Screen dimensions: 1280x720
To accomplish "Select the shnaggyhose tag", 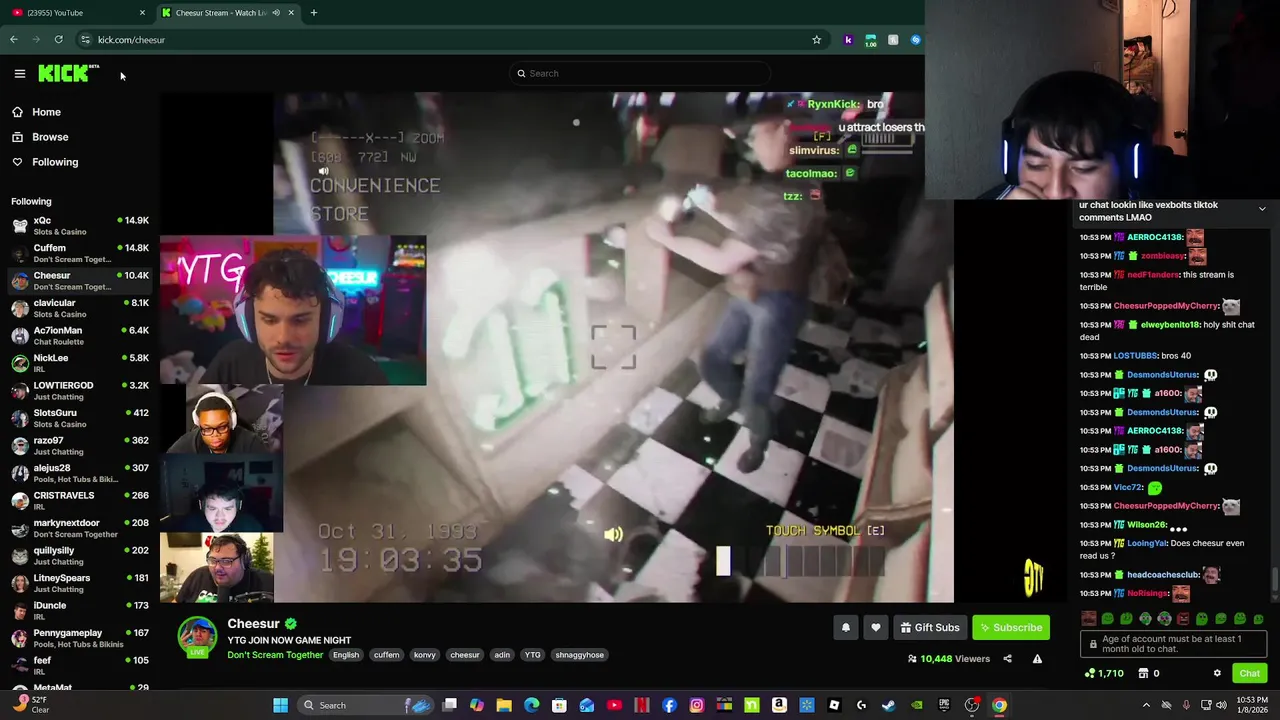I will tap(580, 655).
